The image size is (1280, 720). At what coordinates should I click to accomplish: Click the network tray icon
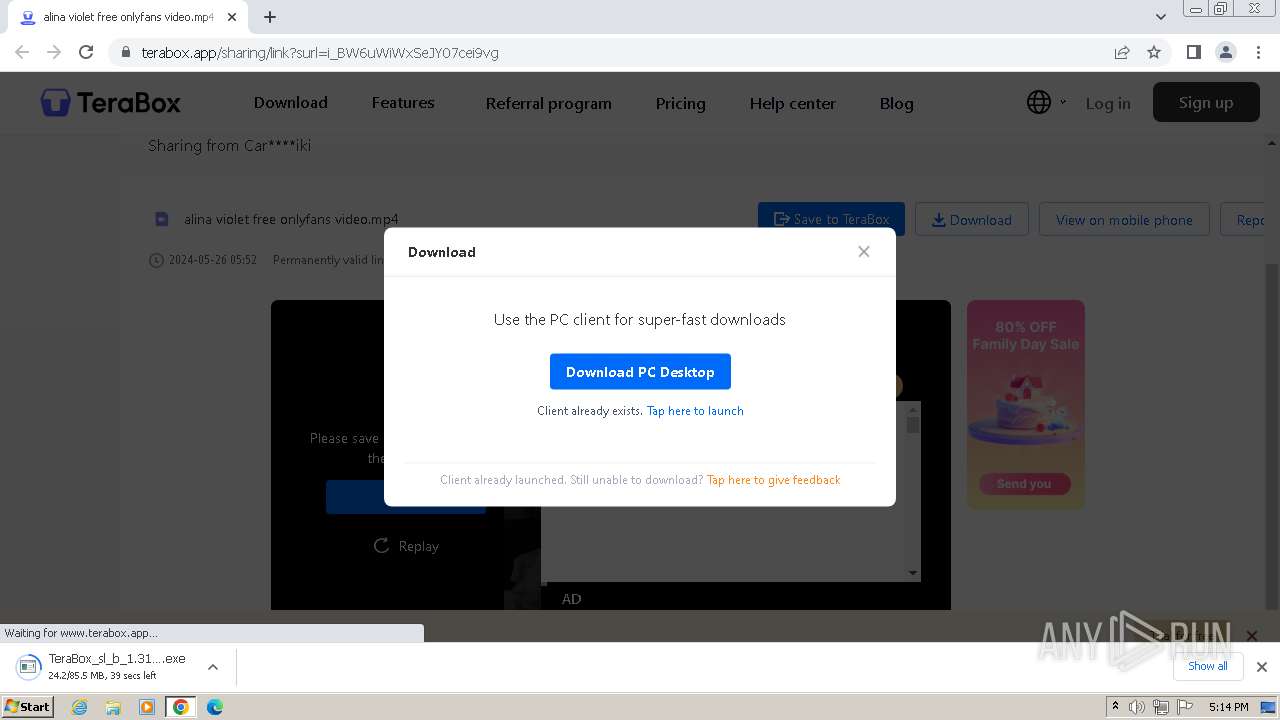tap(1160, 707)
